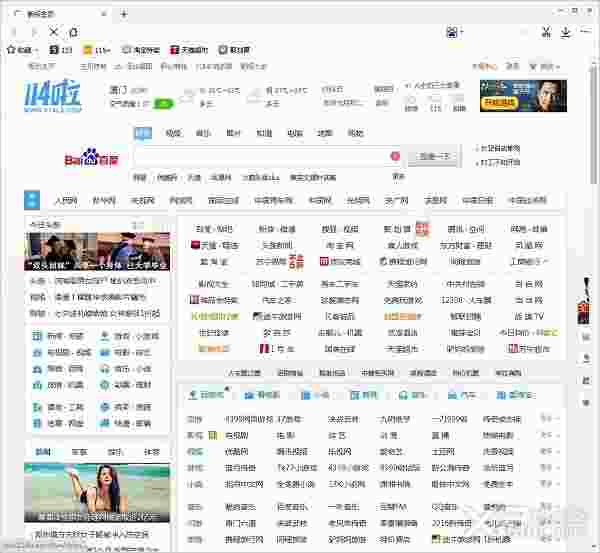Click the headphone music category icon
This screenshot has height=553, width=600.
pyautogui.click(x=403, y=395)
